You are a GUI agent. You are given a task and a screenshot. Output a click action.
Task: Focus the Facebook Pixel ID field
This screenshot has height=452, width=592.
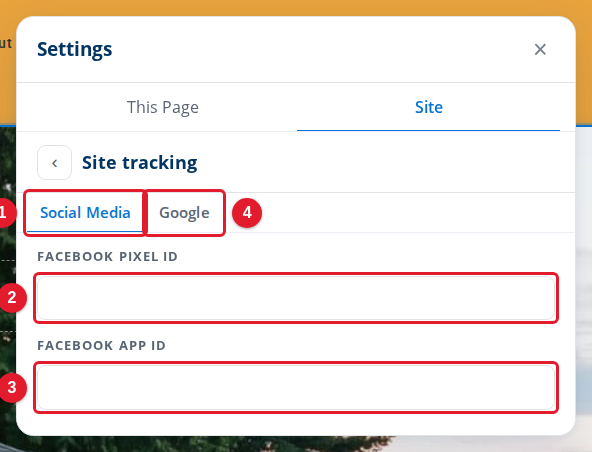[296, 298]
